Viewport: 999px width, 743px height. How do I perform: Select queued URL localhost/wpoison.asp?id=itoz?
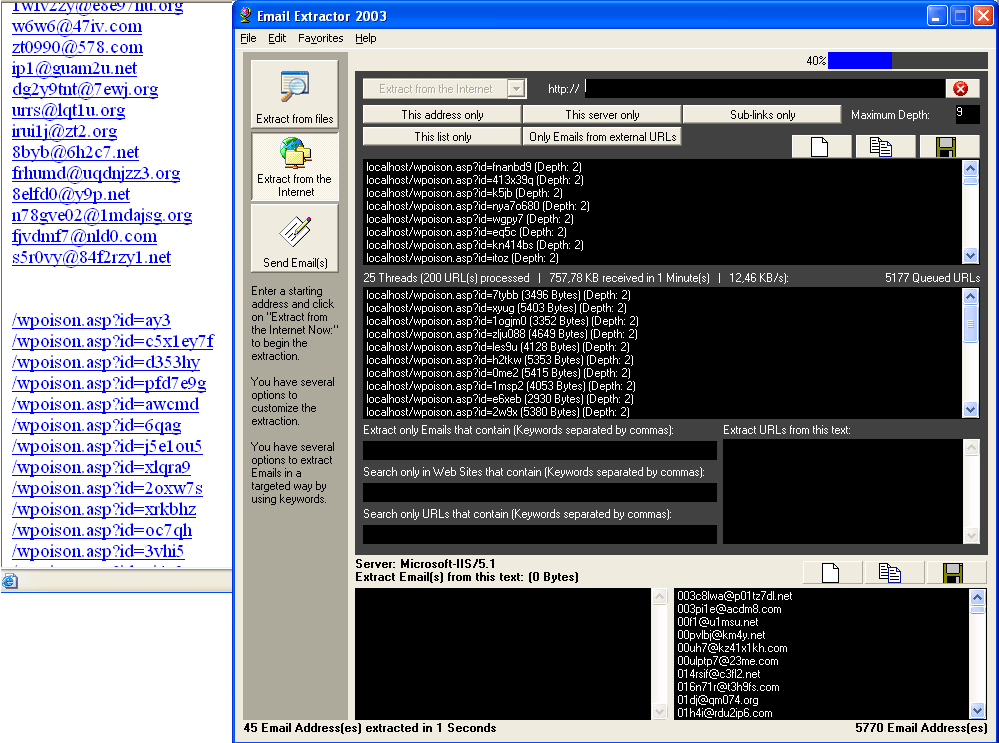463,258
